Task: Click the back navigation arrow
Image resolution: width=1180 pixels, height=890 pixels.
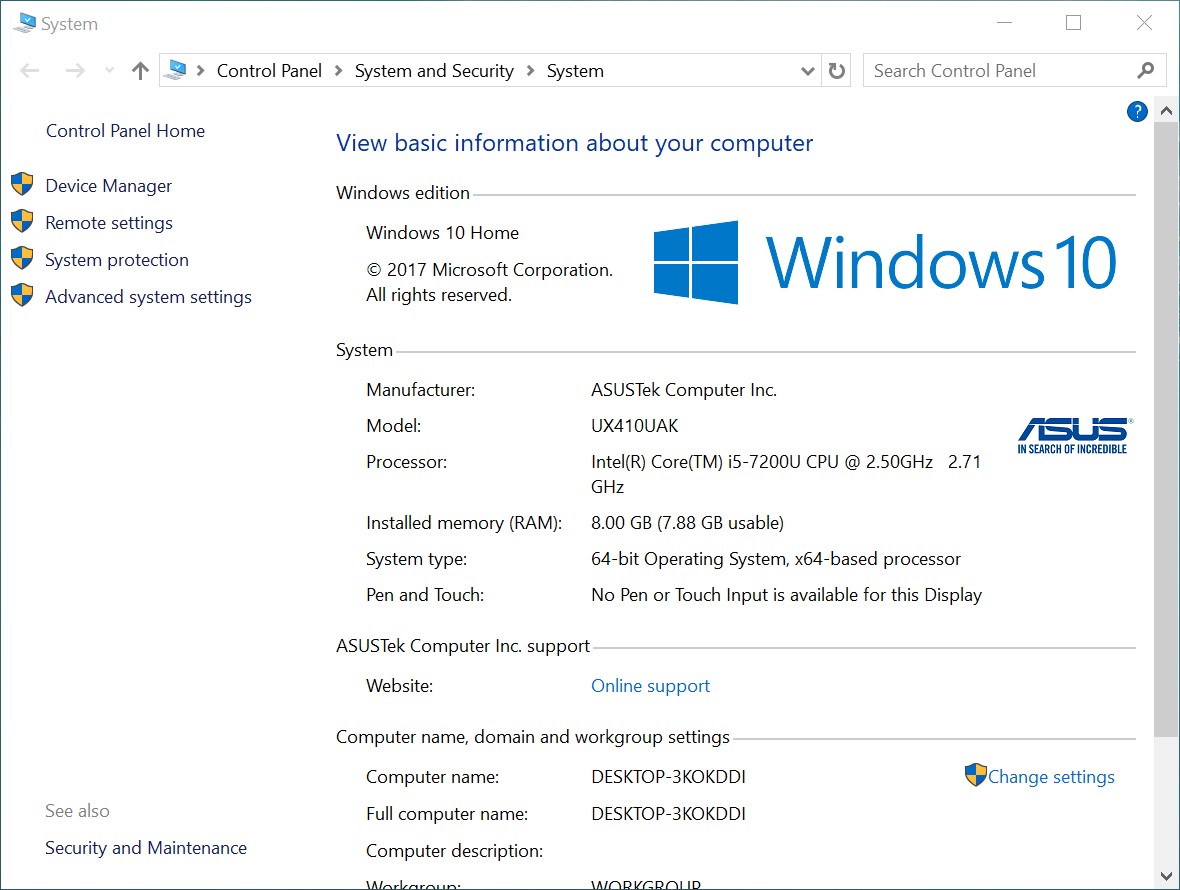Action: 29,70
